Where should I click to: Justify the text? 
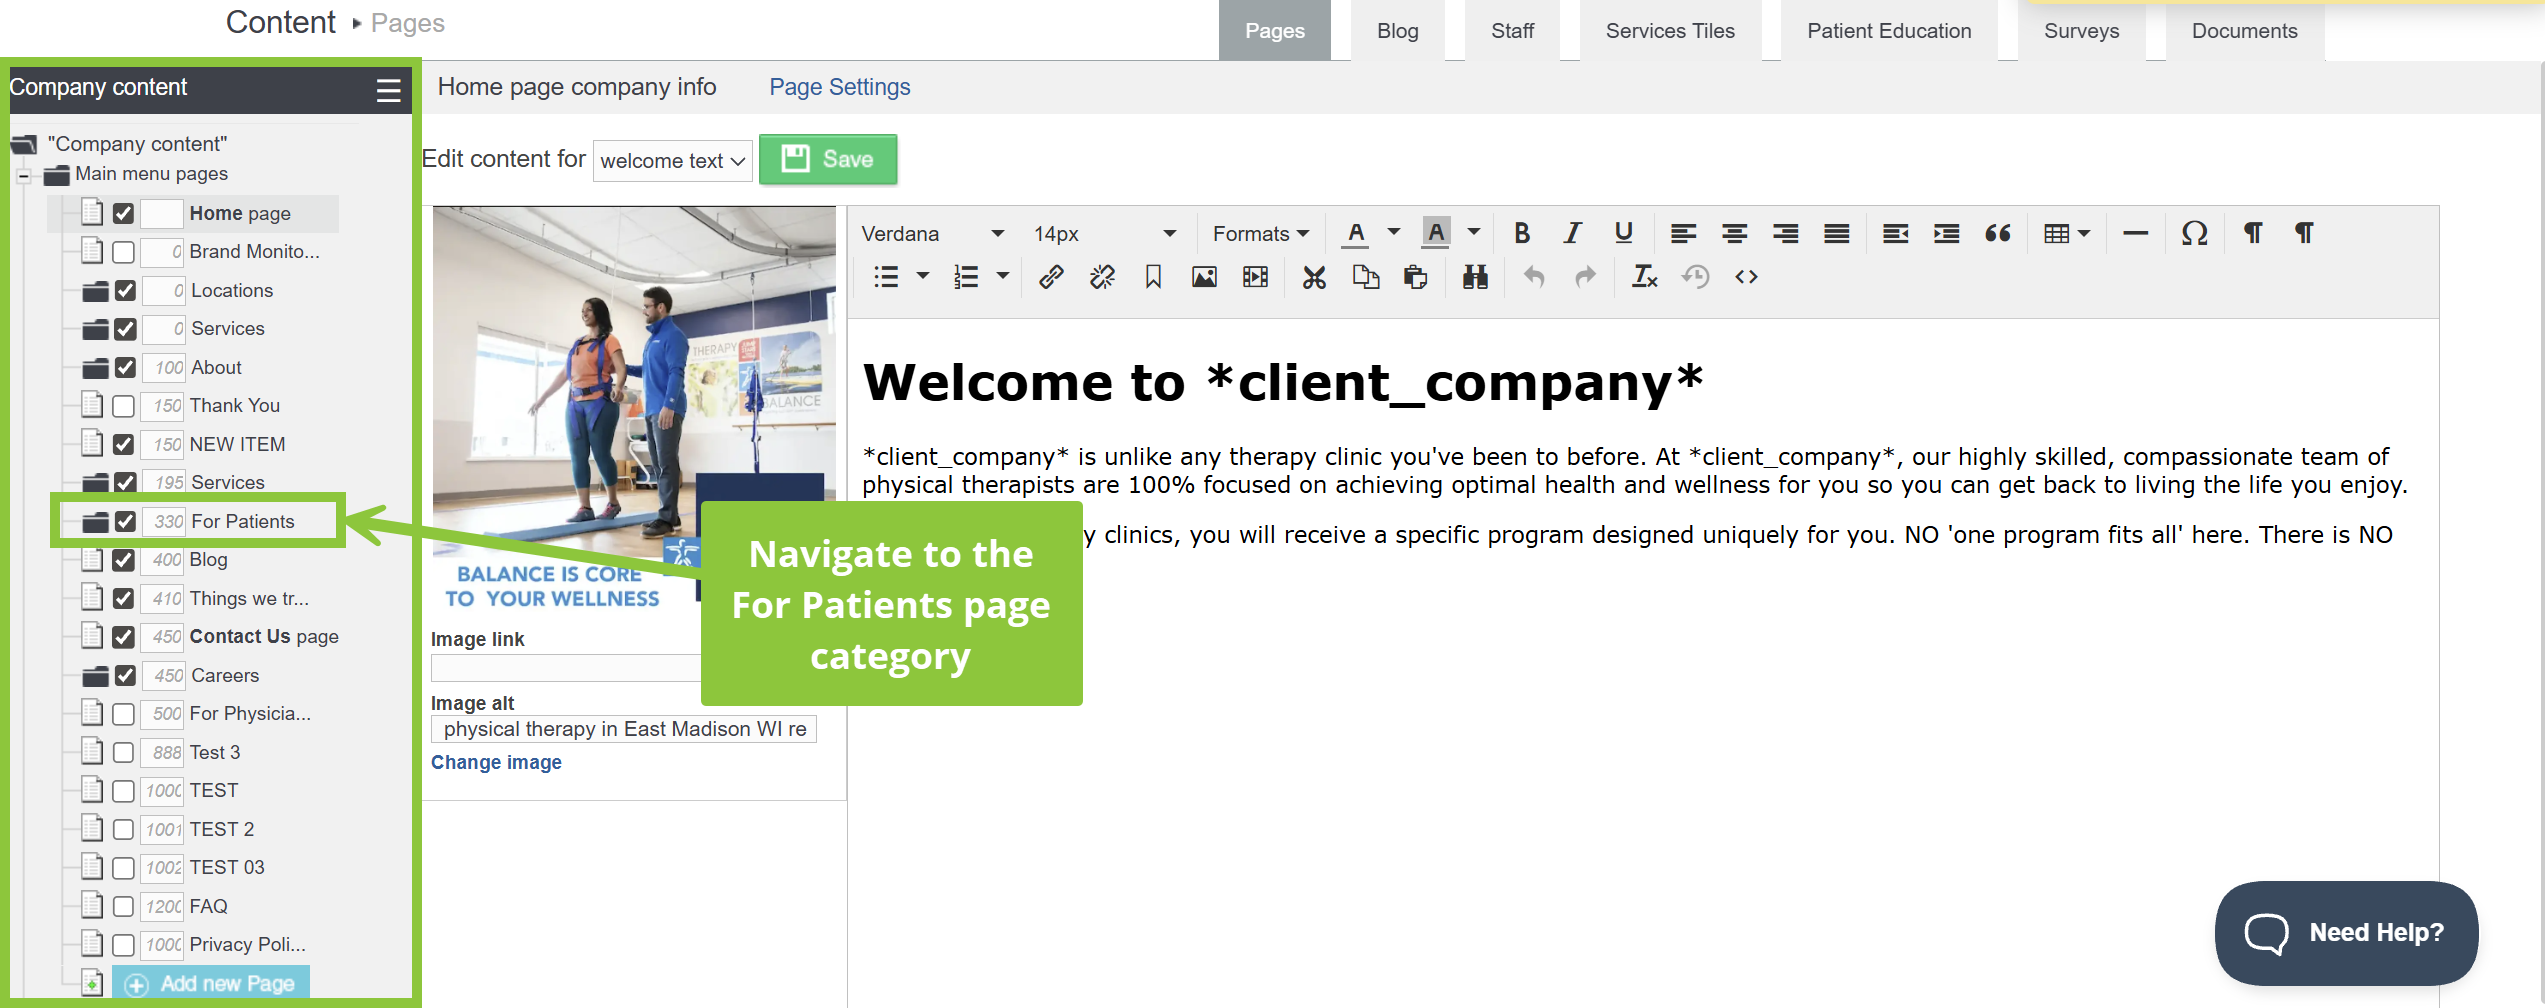[1836, 234]
